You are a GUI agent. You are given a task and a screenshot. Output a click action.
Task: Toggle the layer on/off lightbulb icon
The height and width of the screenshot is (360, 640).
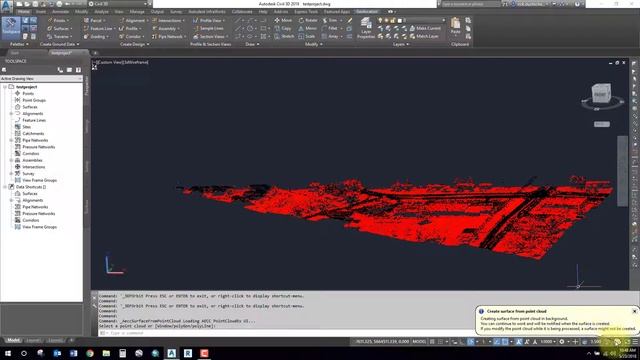[380, 20]
